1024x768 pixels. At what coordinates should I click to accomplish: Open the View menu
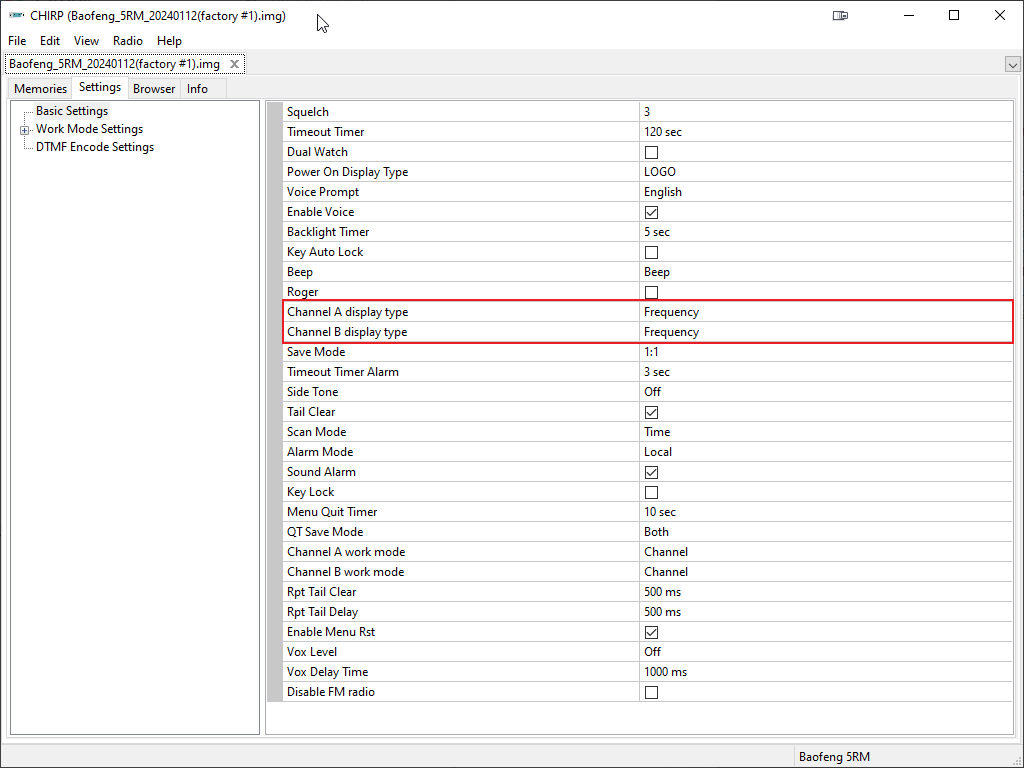click(x=86, y=40)
